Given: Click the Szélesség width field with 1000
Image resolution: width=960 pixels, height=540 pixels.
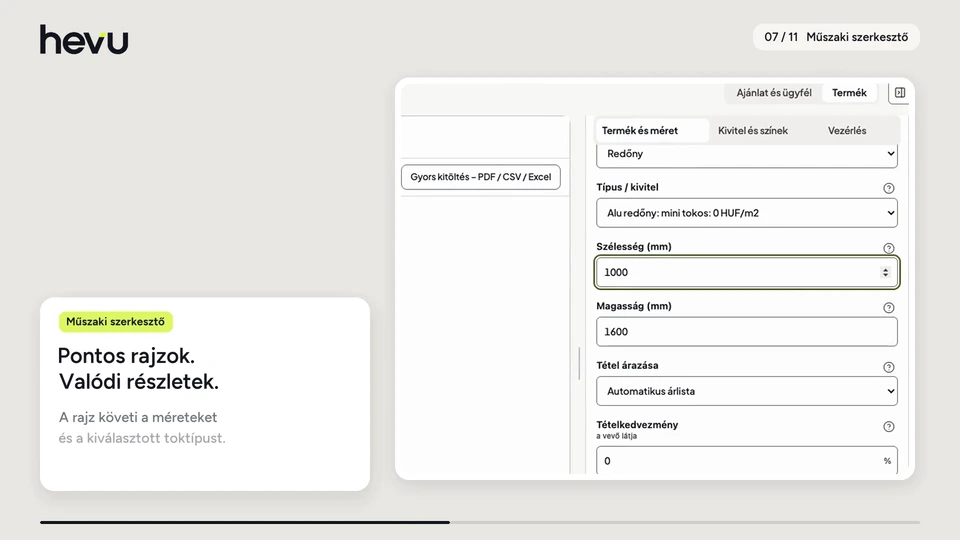Looking at the screenshot, I should pos(746,272).
